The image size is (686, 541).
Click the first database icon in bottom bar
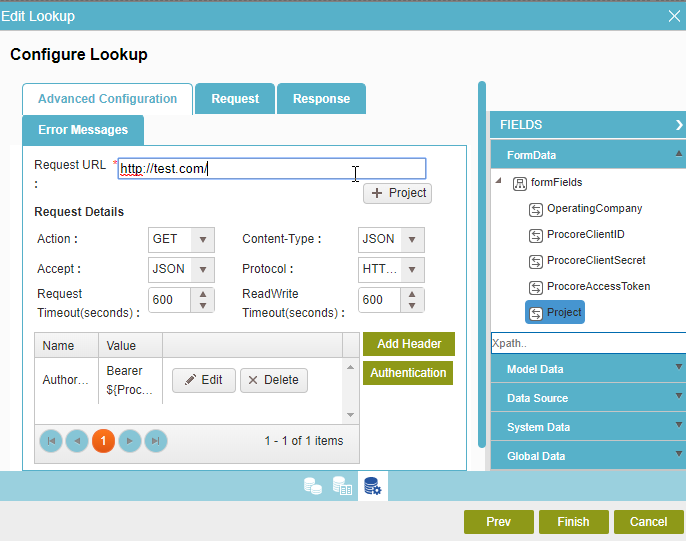(313, 486)
